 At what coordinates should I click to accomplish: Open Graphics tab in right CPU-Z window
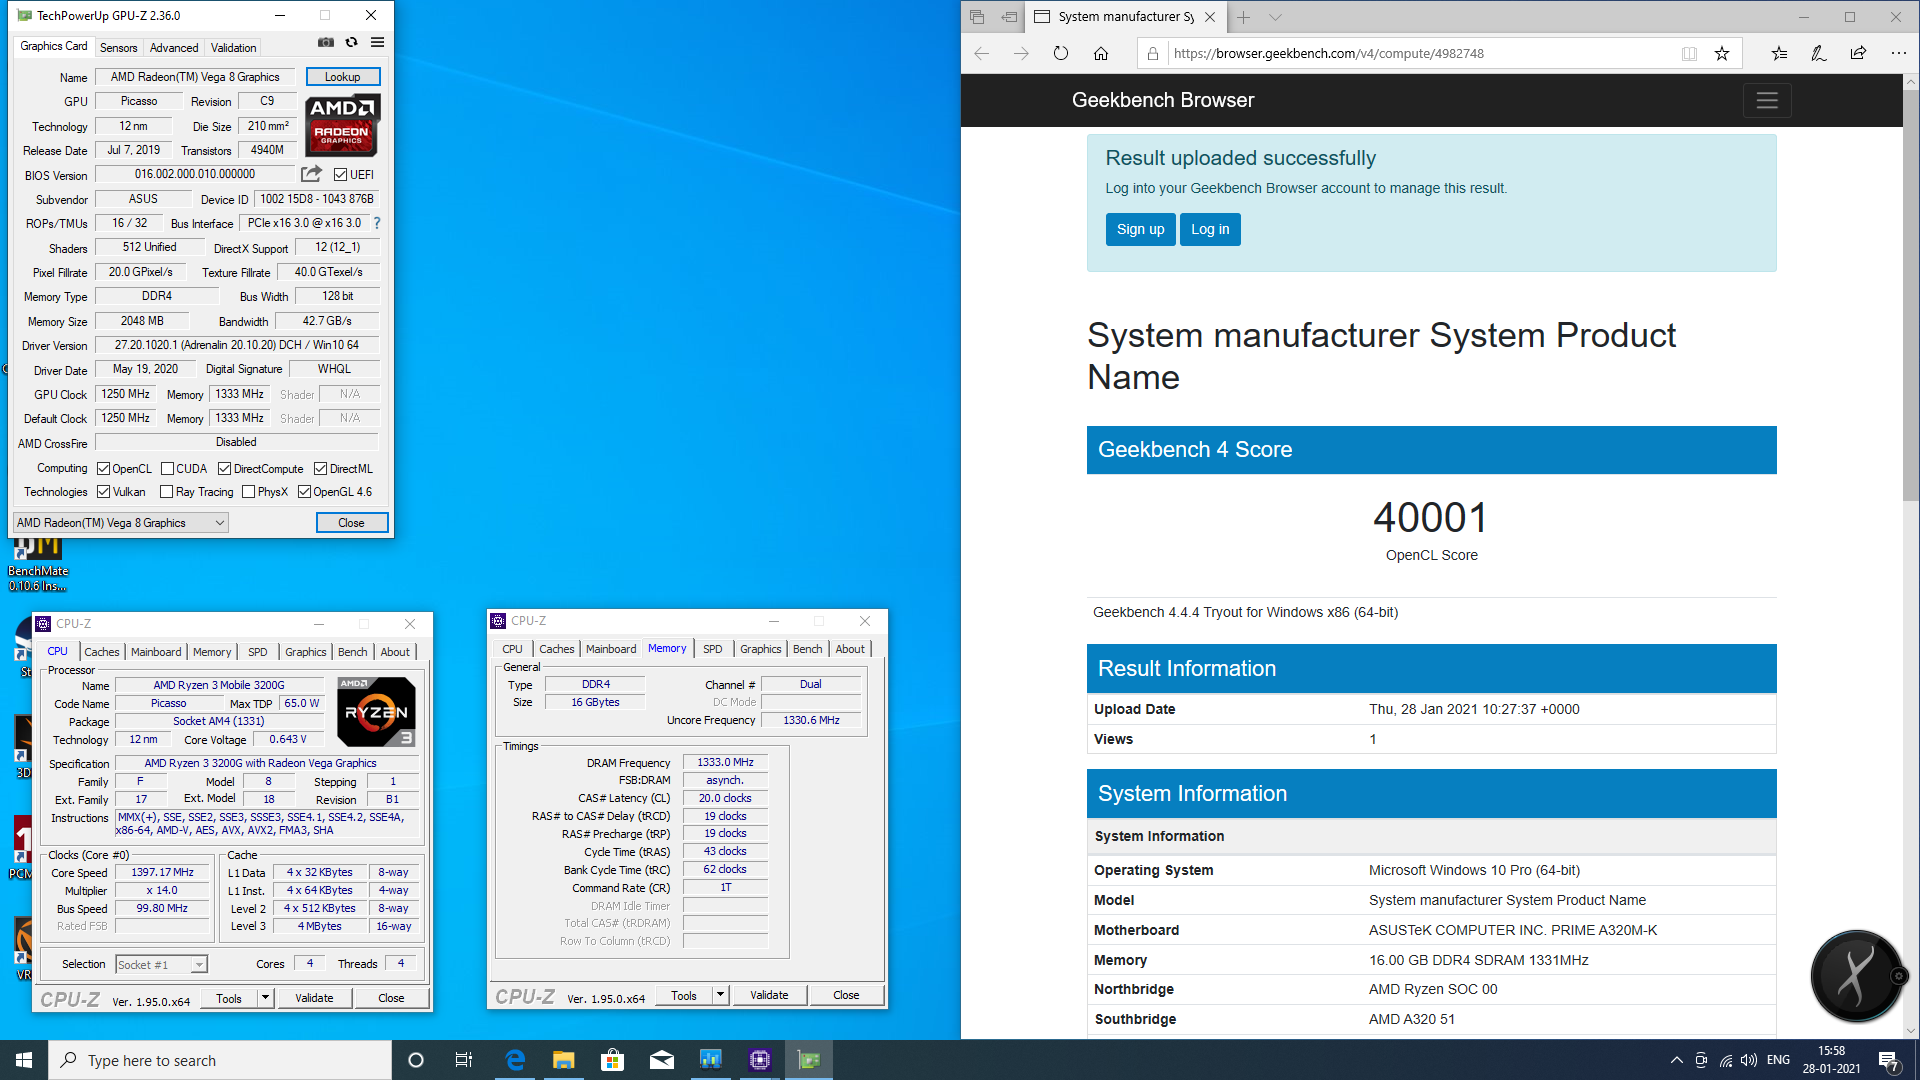[760, 649]
